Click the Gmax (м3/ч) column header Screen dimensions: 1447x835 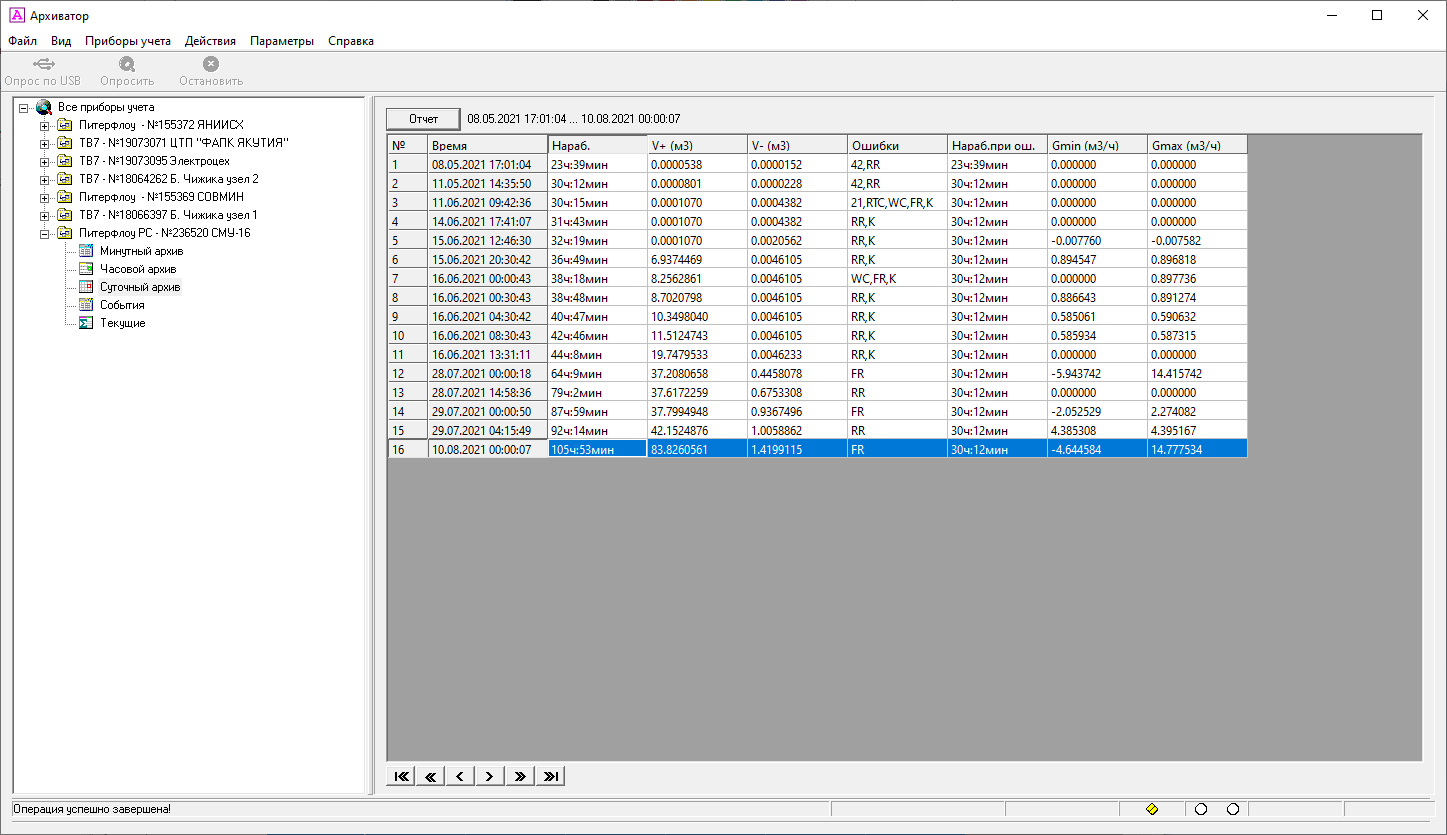(1198, 145)
